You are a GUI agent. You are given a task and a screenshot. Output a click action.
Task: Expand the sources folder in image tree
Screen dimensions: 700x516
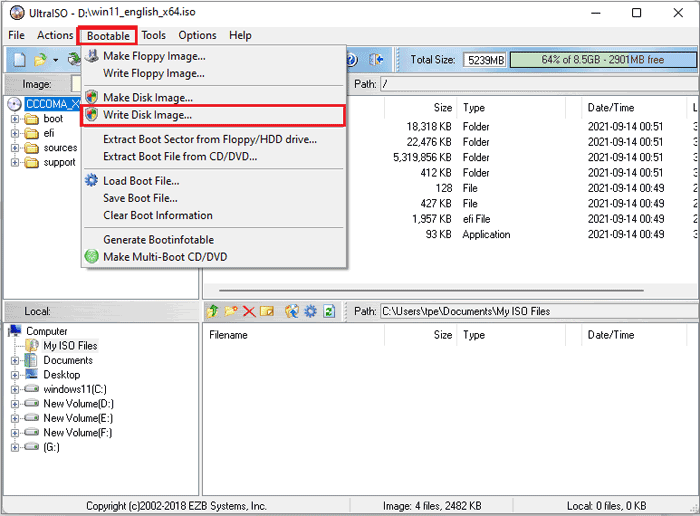[15, 148]
